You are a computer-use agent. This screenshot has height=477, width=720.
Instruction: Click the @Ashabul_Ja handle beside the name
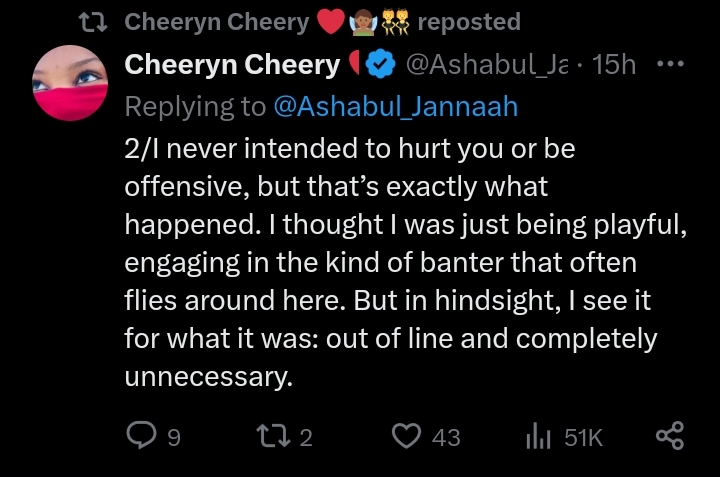(x=486, y=66)
